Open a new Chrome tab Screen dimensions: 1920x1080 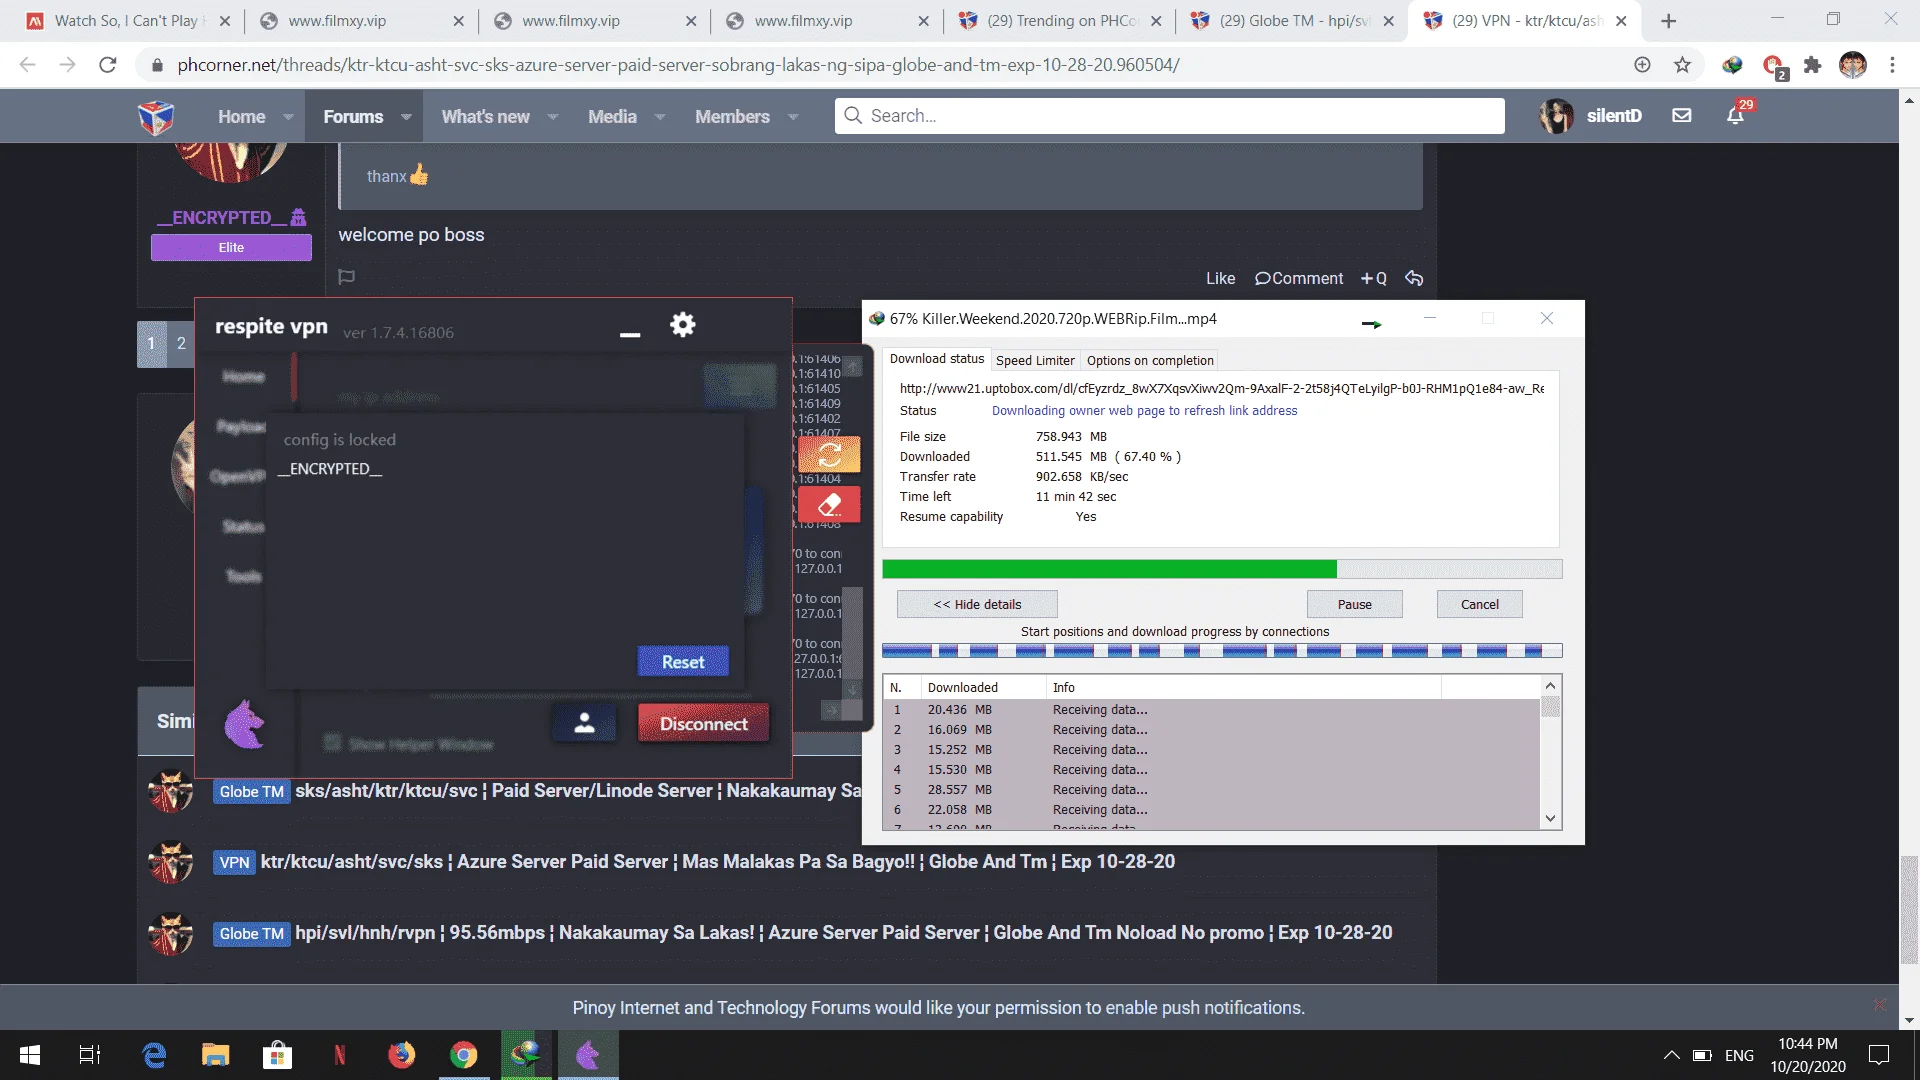pos(1669,21)
